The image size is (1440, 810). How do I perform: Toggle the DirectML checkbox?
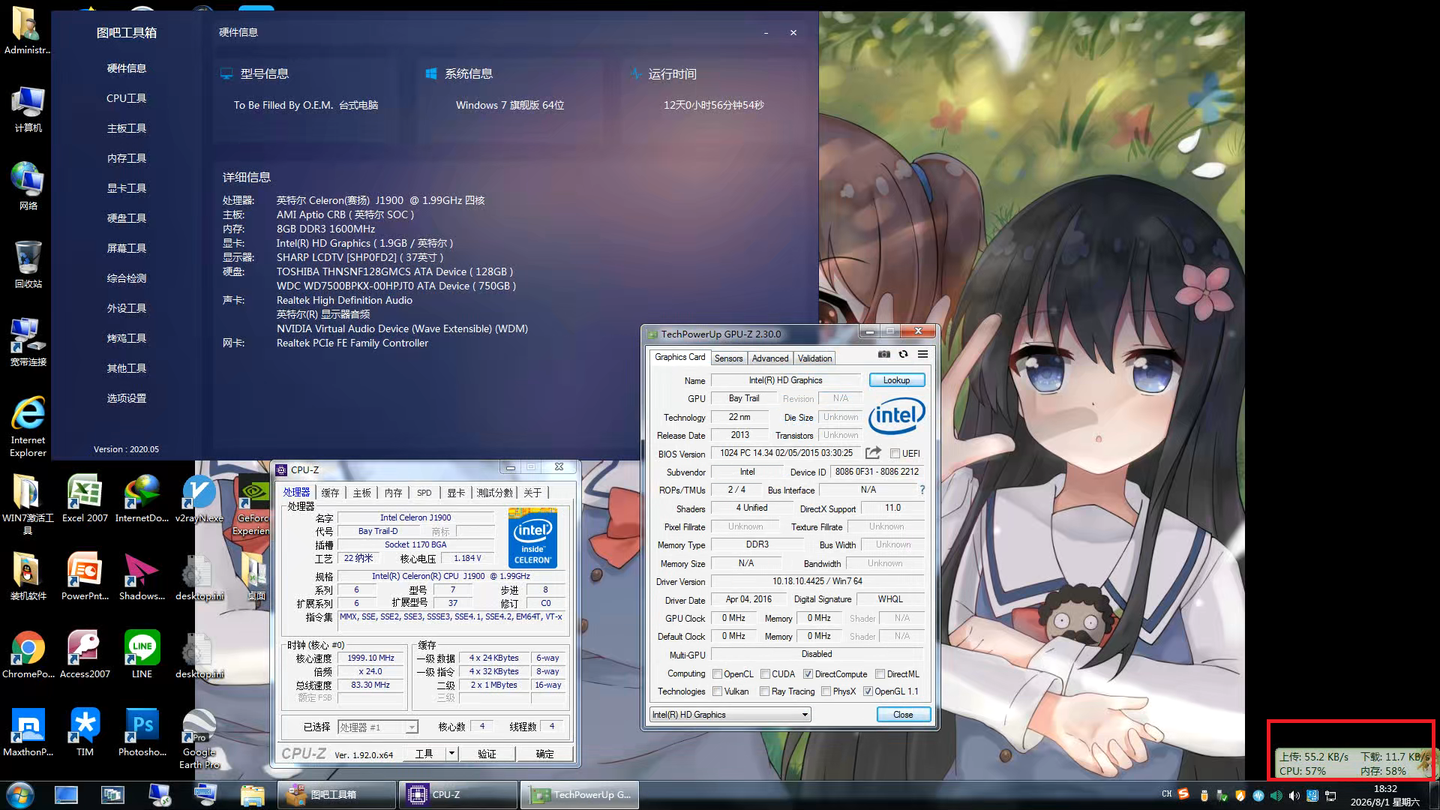pos(880,674)
